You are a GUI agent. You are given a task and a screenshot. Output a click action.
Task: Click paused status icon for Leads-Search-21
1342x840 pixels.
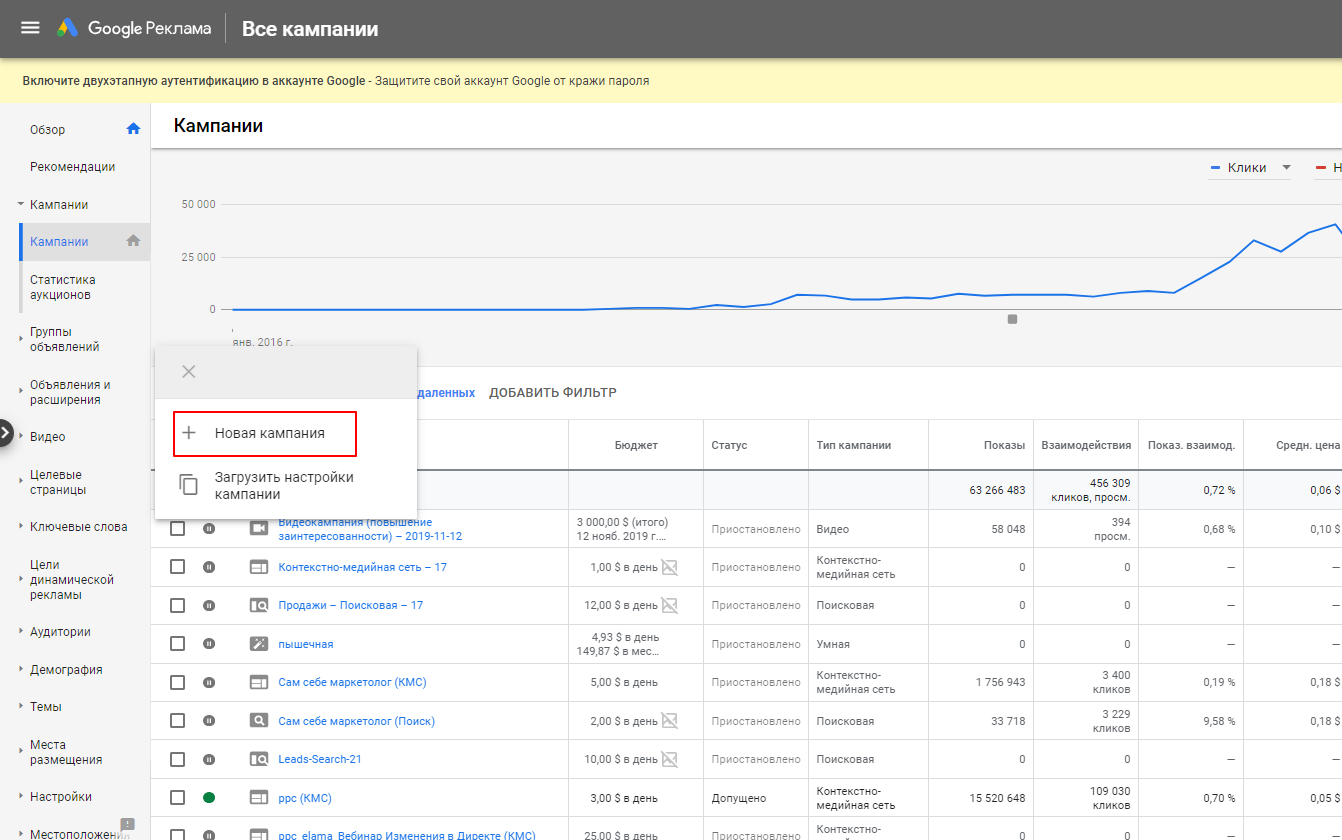[209, 759]
